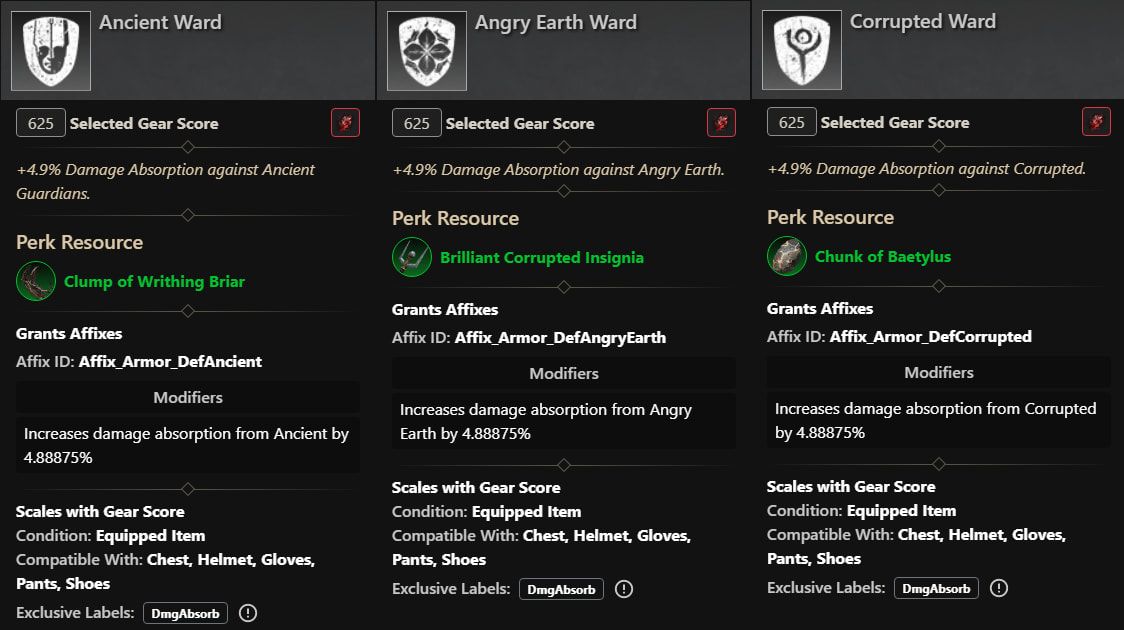The height and width of the screenshot is (630, 1124).
Task: Click the Brilliant Corrupted Insignia item icon
Action: click(411, 257)
